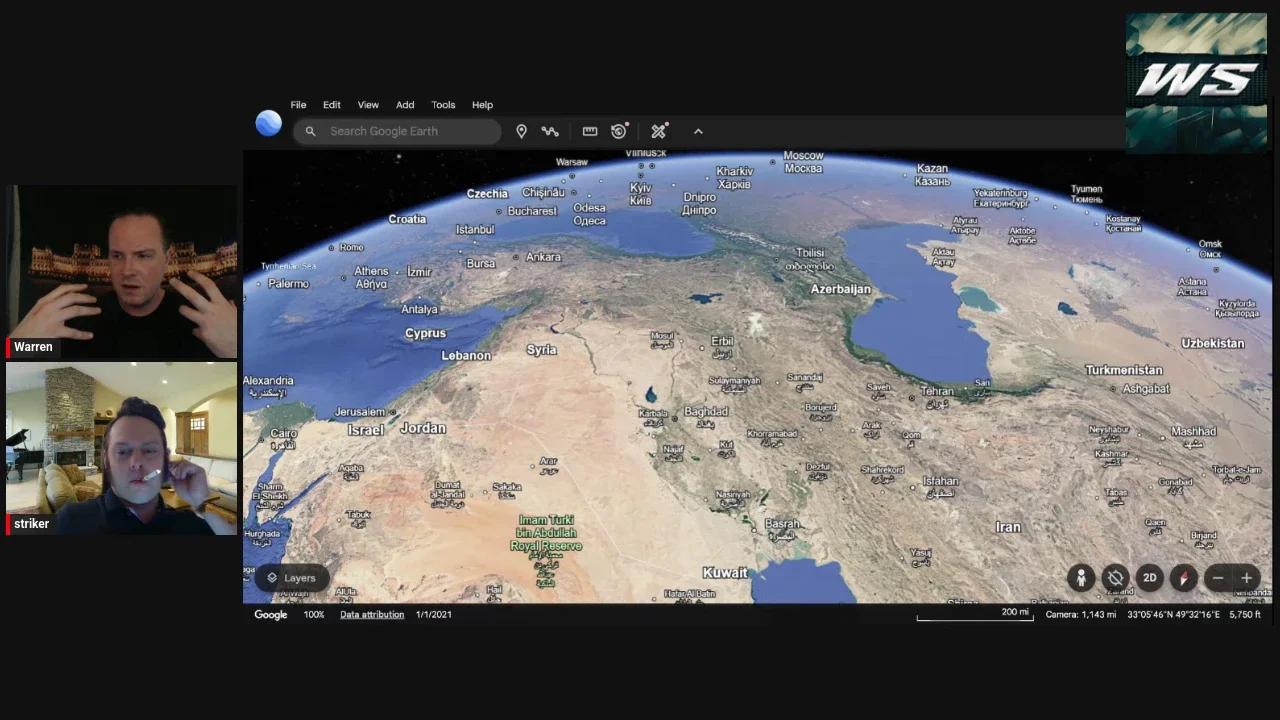
Task: Click inside the Search Google Earth field
Action: click(x=400, y=131)
